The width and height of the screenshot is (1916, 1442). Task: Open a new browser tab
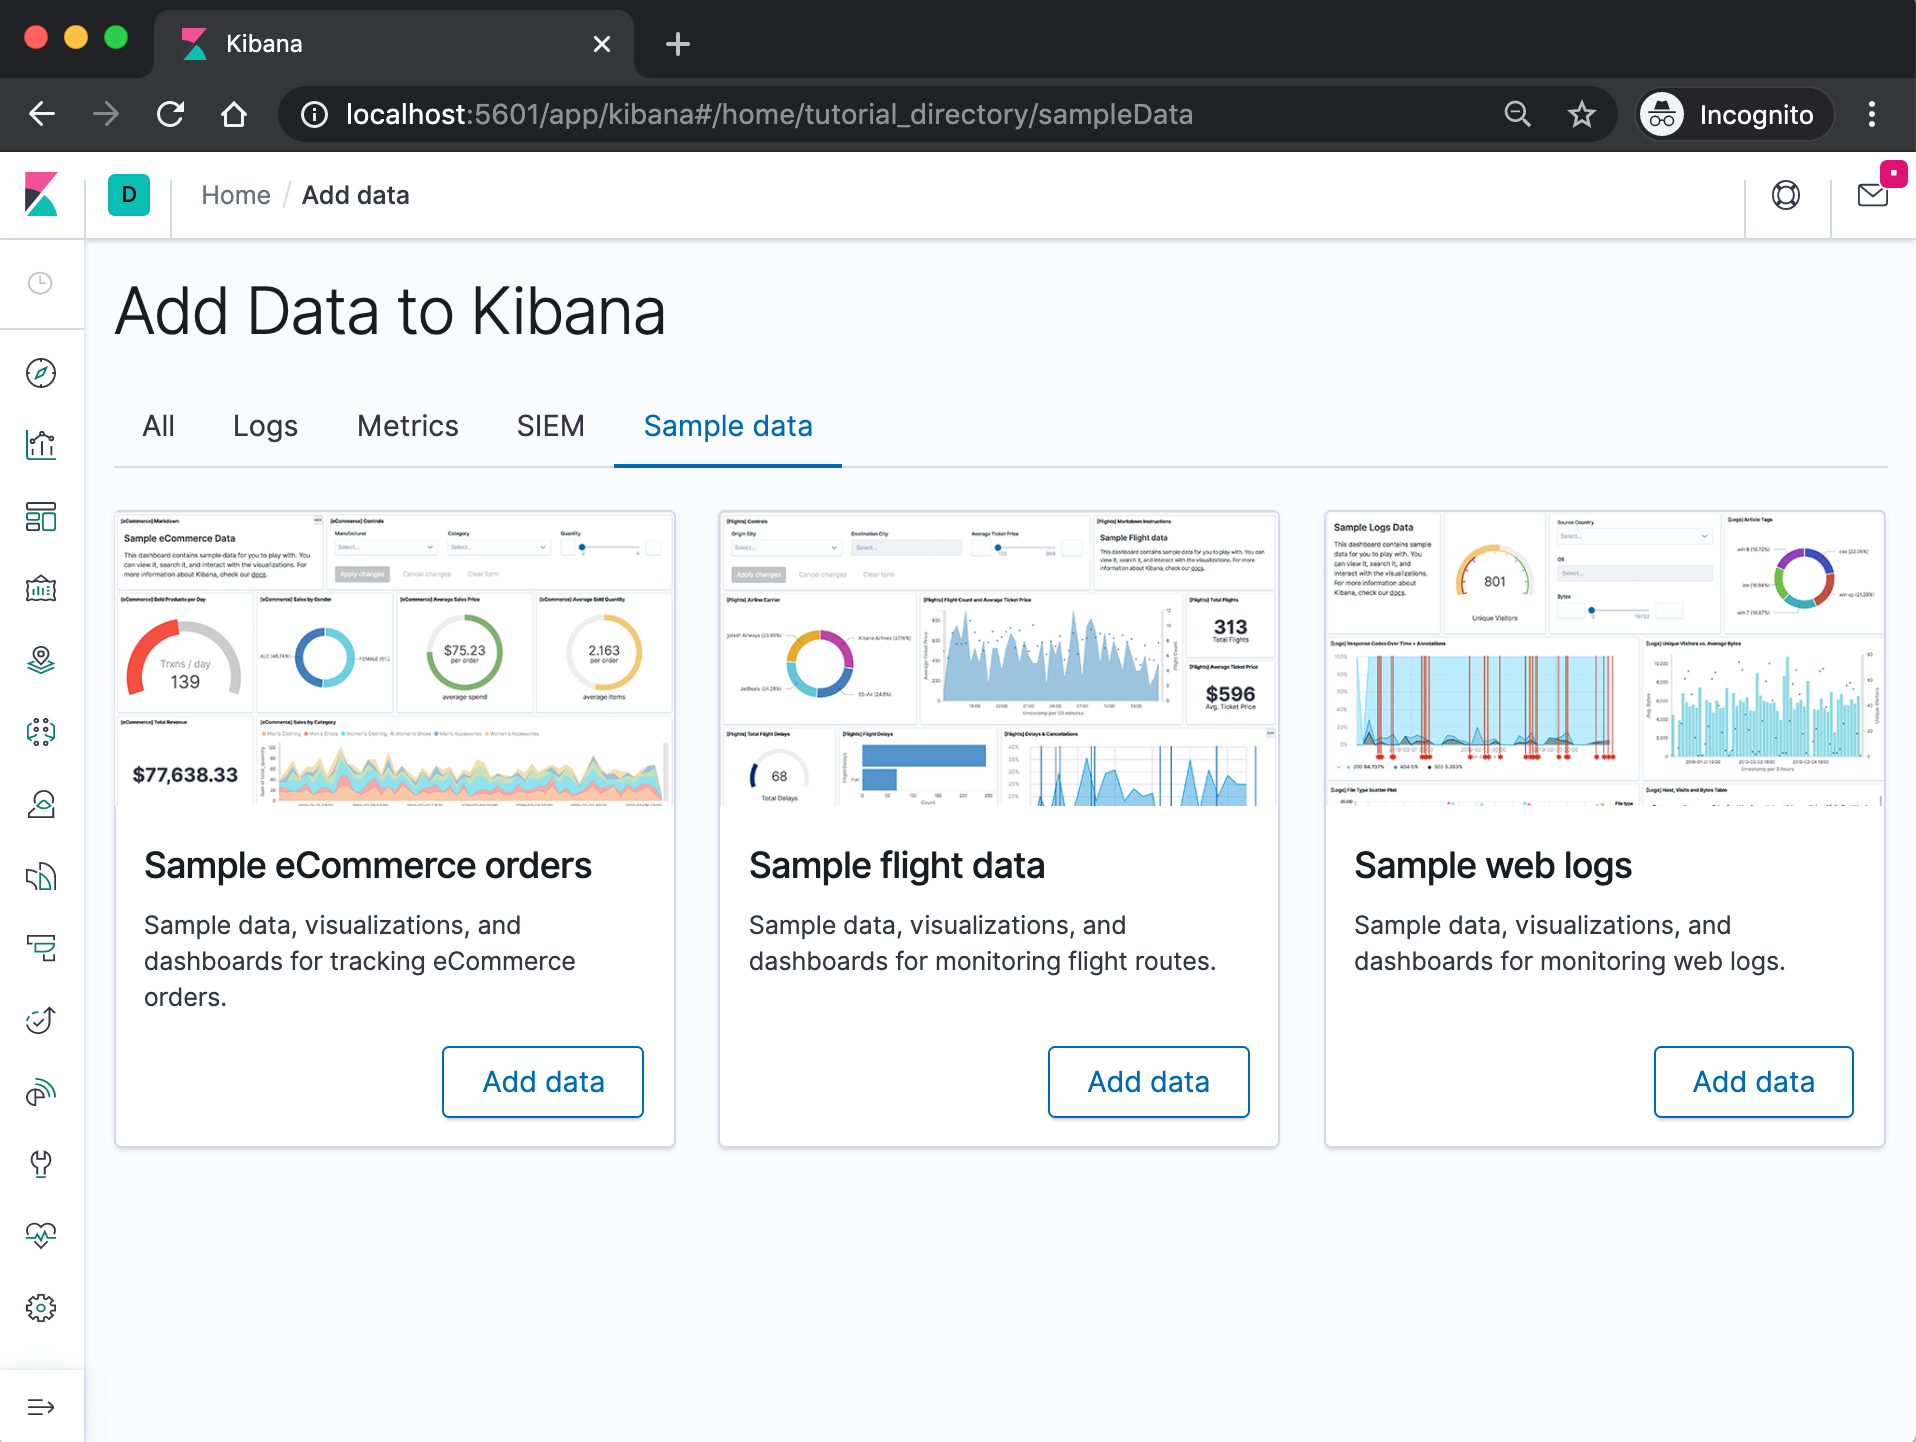pyautogui.click(x=678, y=44)
